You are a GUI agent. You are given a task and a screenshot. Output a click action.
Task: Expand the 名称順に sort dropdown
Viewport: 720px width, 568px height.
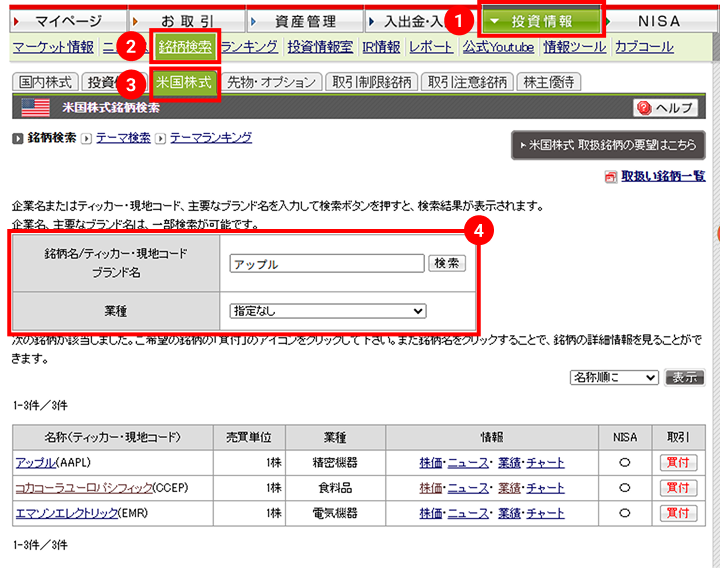pos(614,377)
